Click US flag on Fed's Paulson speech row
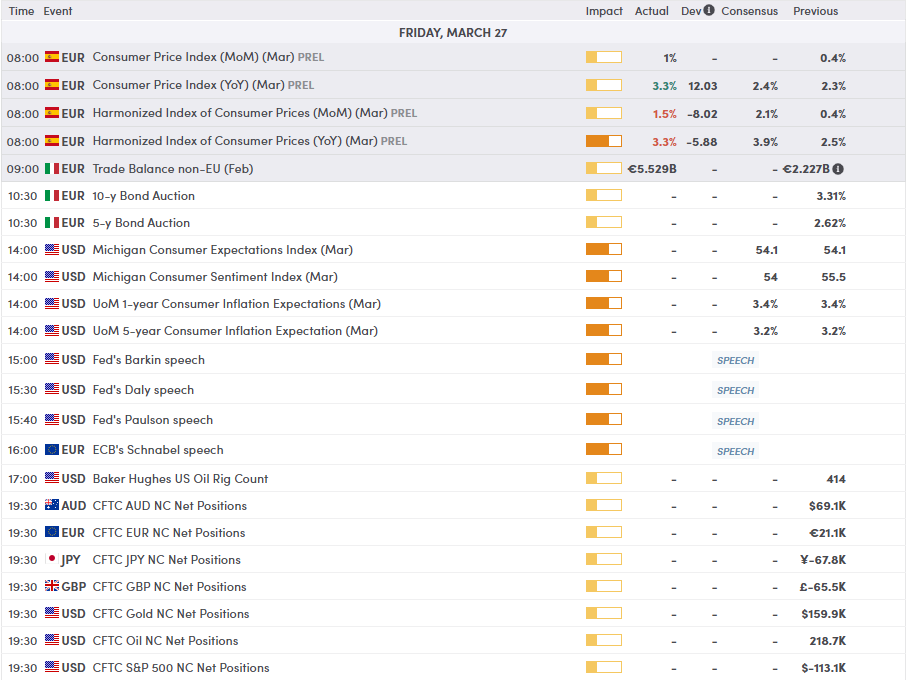 (52, 419)
